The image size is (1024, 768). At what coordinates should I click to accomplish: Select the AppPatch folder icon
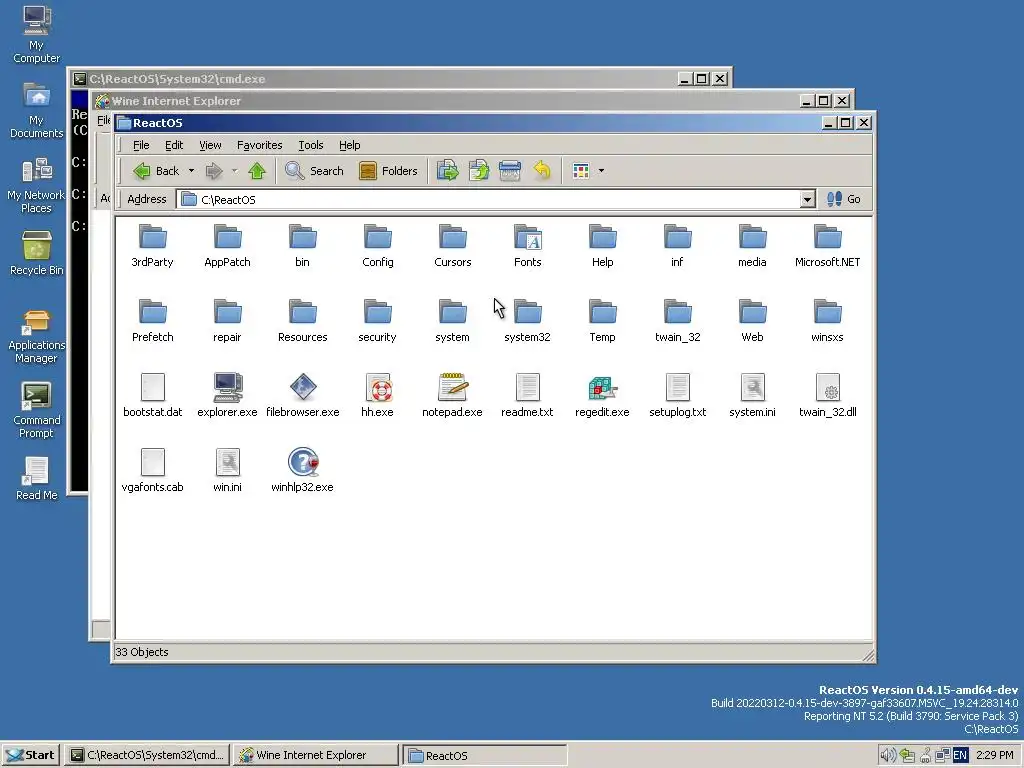[227, 237]
